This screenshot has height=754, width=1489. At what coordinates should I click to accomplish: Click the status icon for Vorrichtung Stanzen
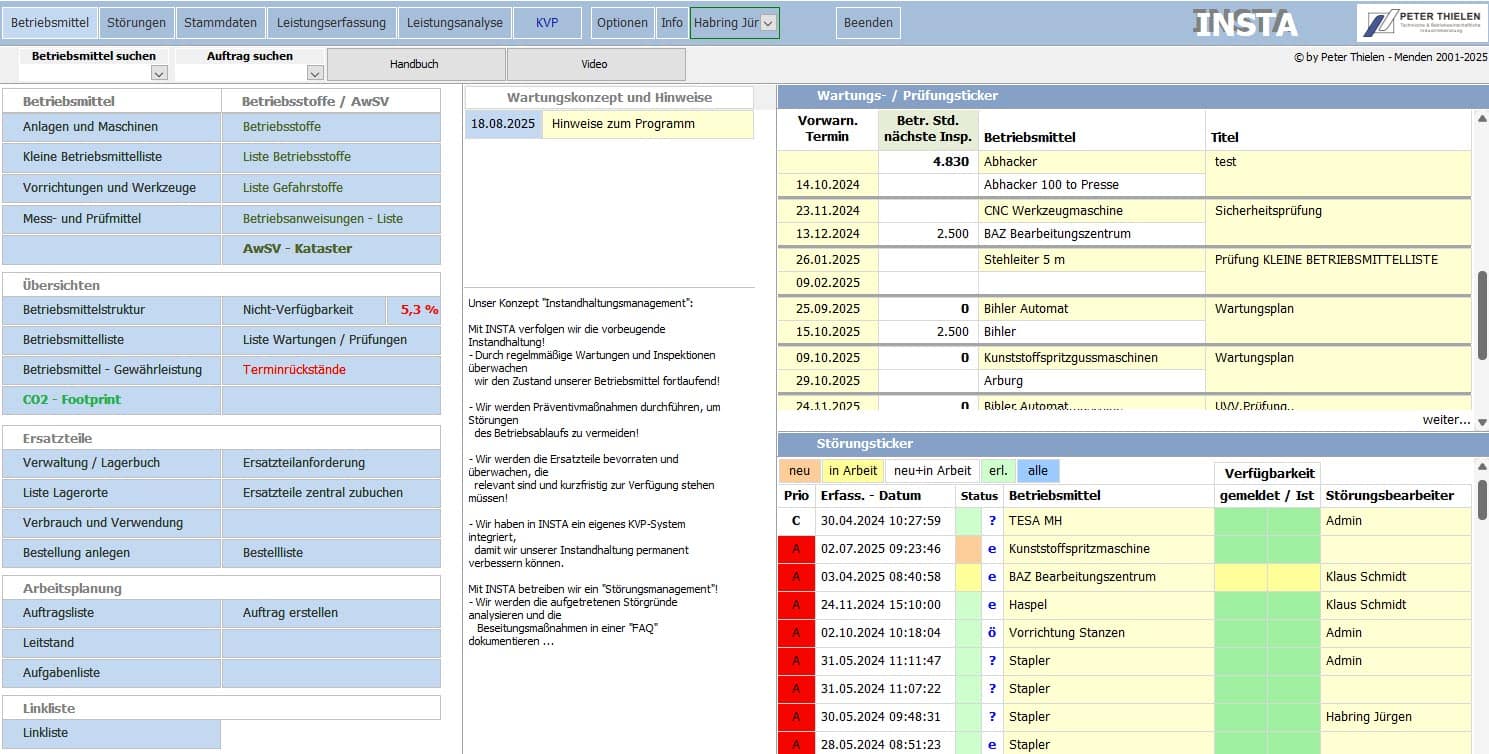click(x=992, y=633)
